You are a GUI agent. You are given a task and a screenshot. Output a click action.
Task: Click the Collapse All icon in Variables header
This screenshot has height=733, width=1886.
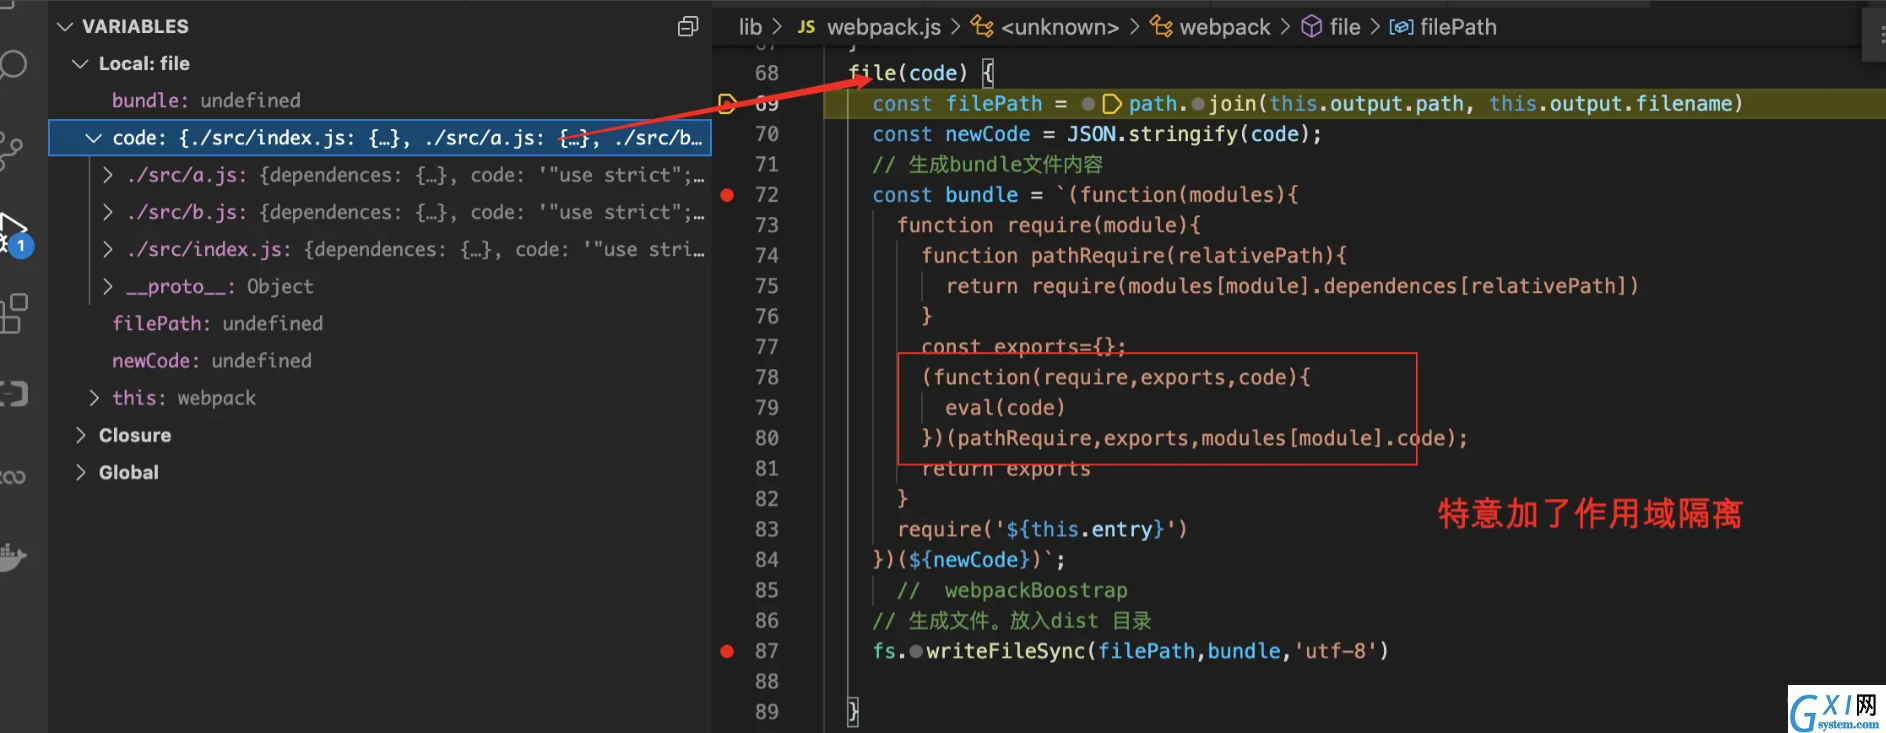(688, 26)
